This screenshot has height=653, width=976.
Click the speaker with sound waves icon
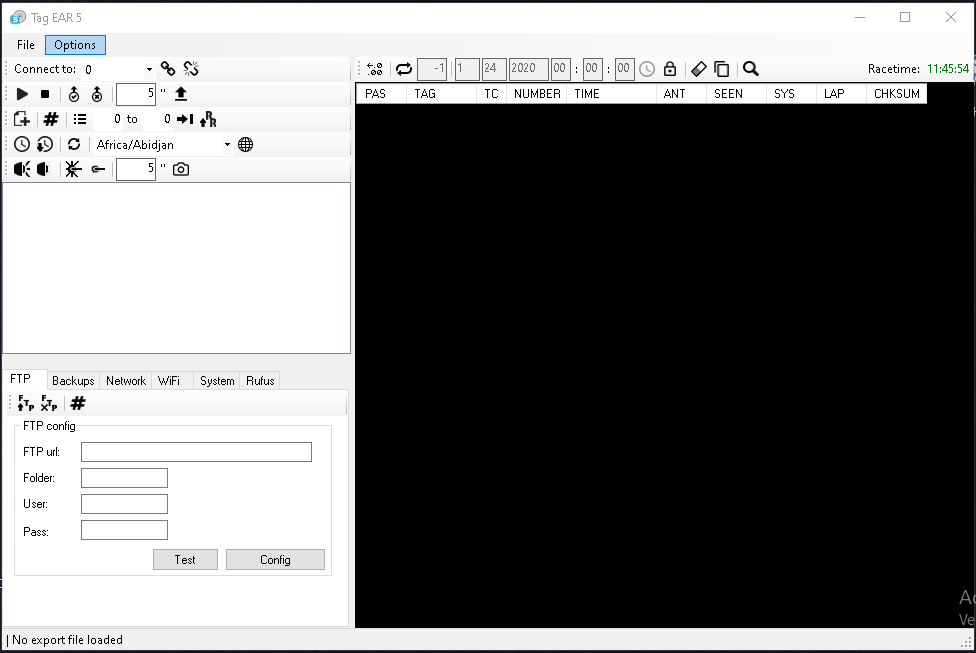pos(22,169)
